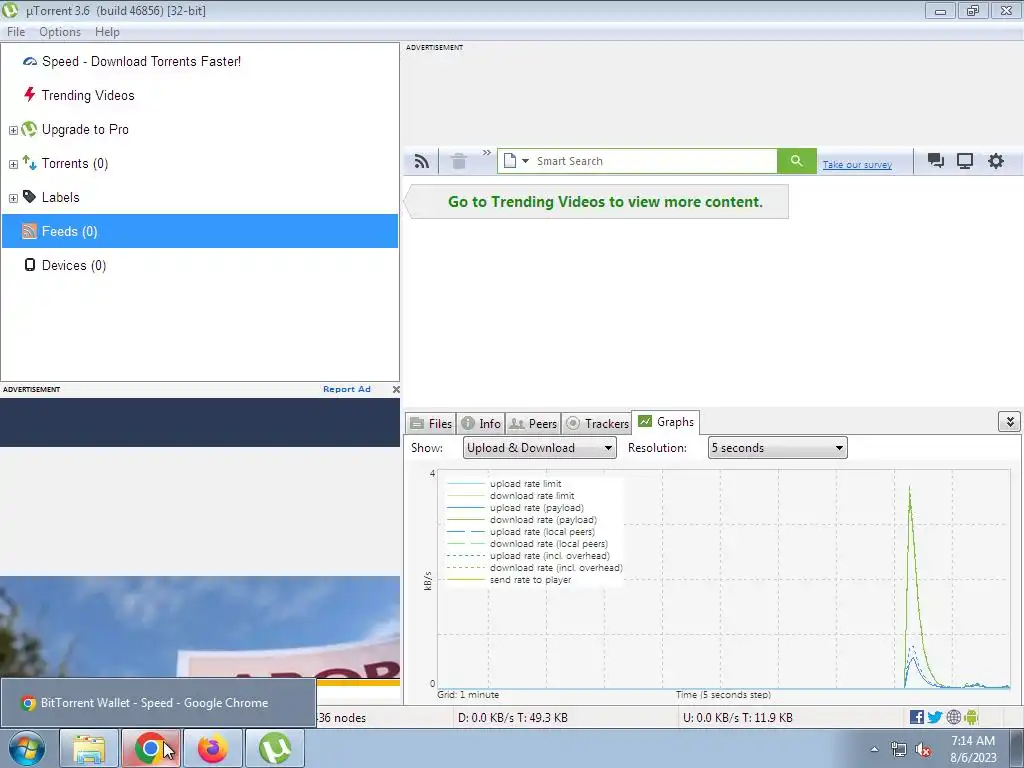Open preferences with the gear icon

click(995, 161)
